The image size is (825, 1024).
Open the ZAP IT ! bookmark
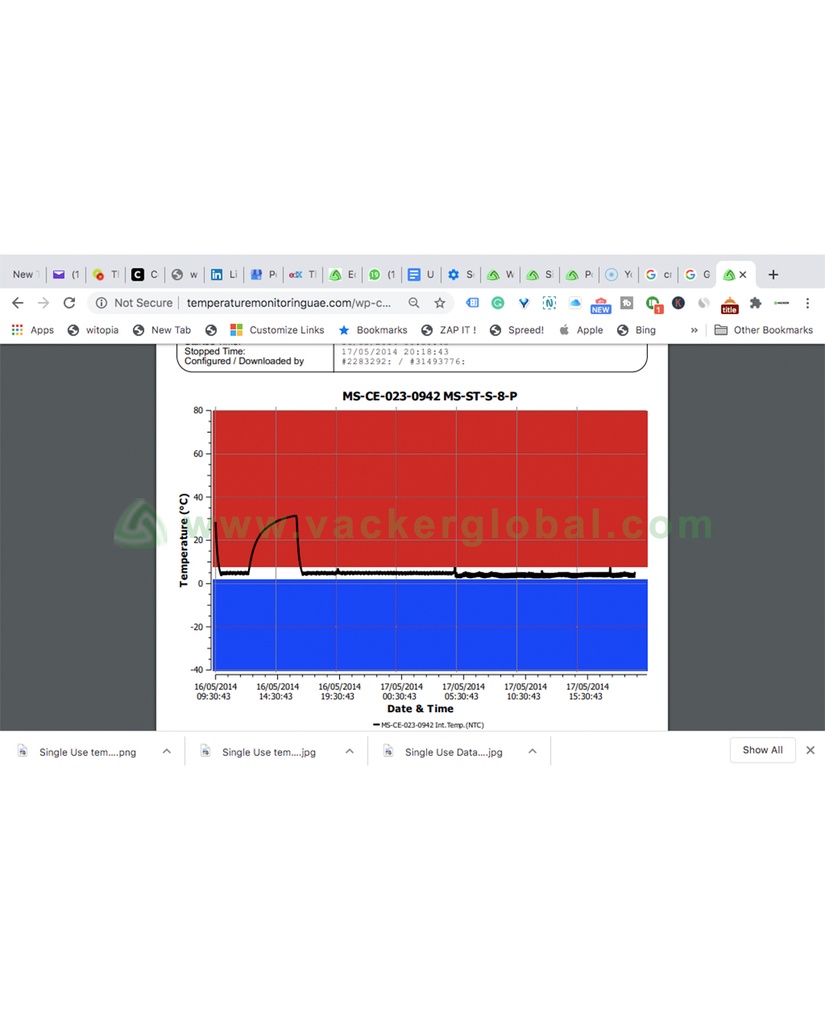pos(449,330)
